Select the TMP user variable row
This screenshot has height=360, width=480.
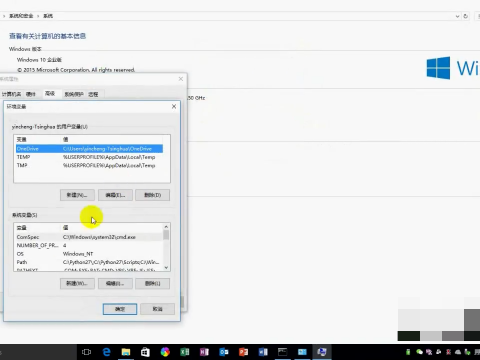point(89,165)
